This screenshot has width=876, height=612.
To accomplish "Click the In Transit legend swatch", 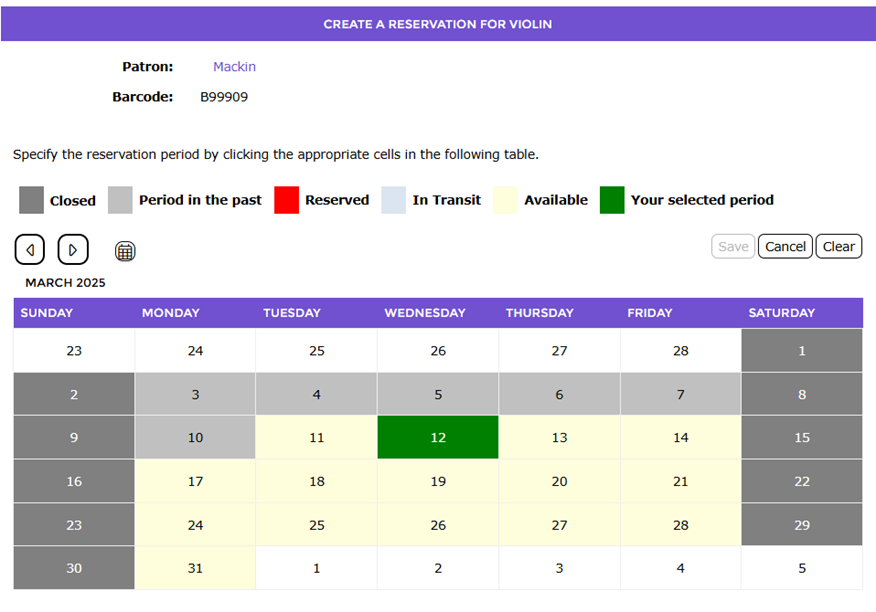I will click(393, 200).
